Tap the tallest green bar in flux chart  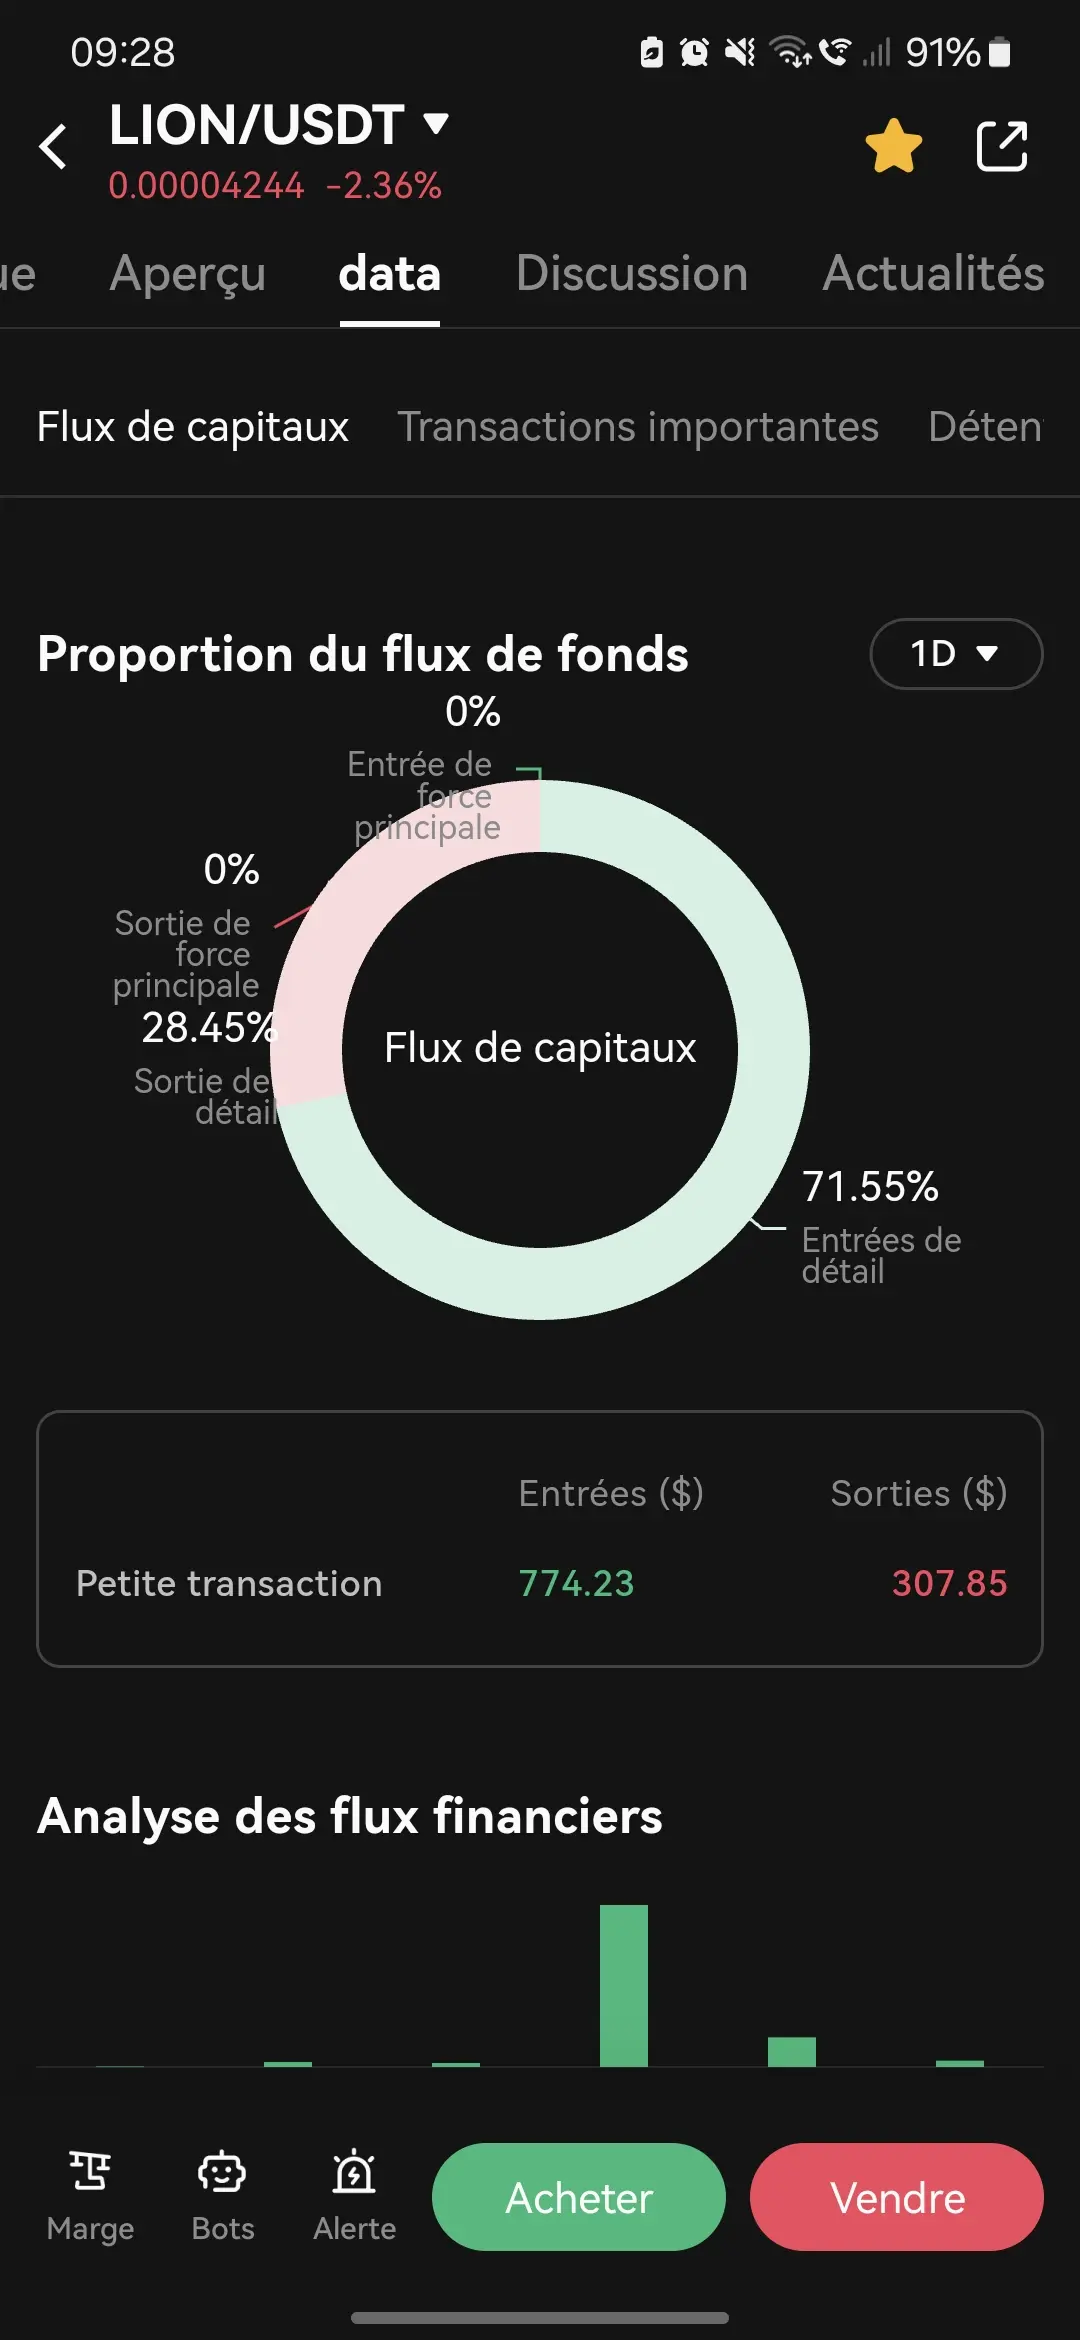point(624,1985)
